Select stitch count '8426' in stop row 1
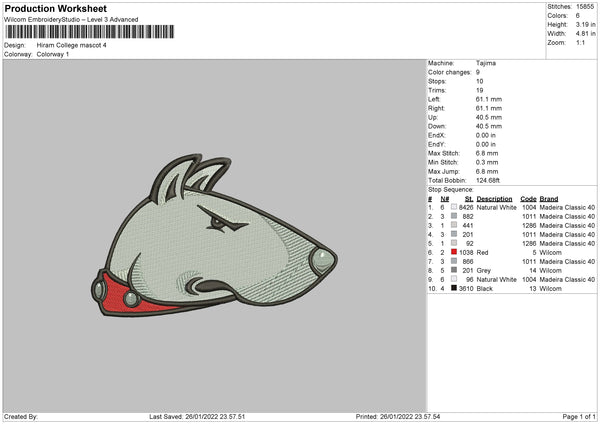The width and height of the screenshot is (600, 424). tap(466, 207)
